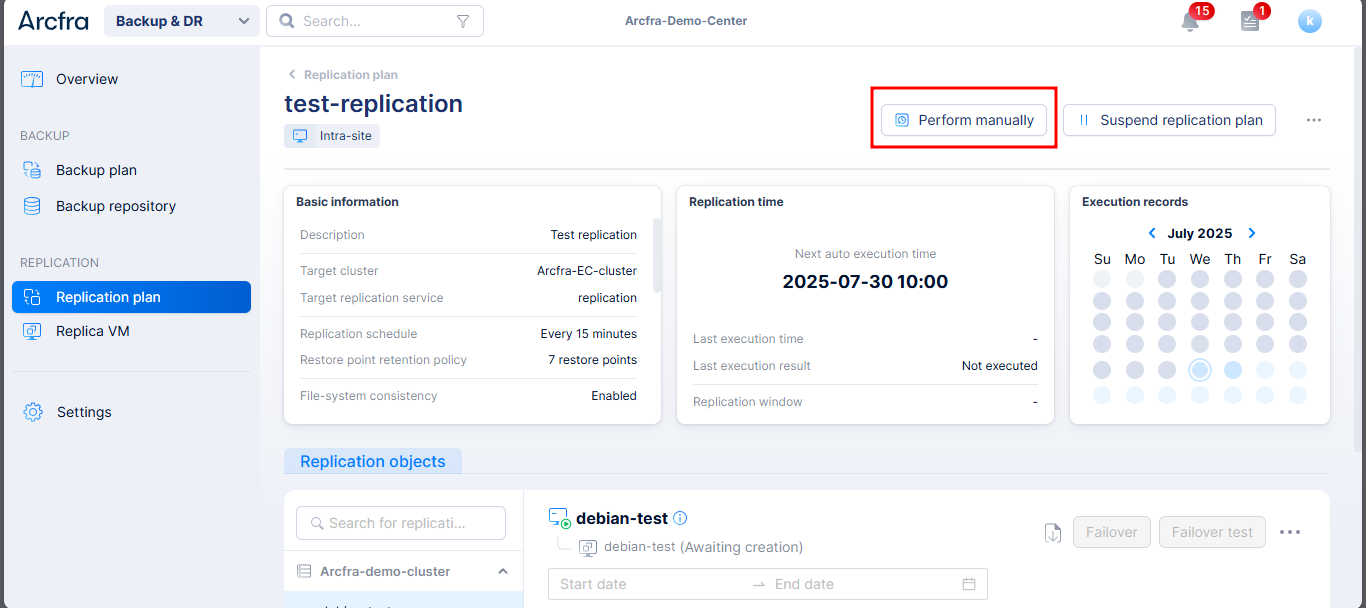Open the more options ellipsis for test-replication
Viewport: 1366px width, 608px height.
pos(1313,120)
